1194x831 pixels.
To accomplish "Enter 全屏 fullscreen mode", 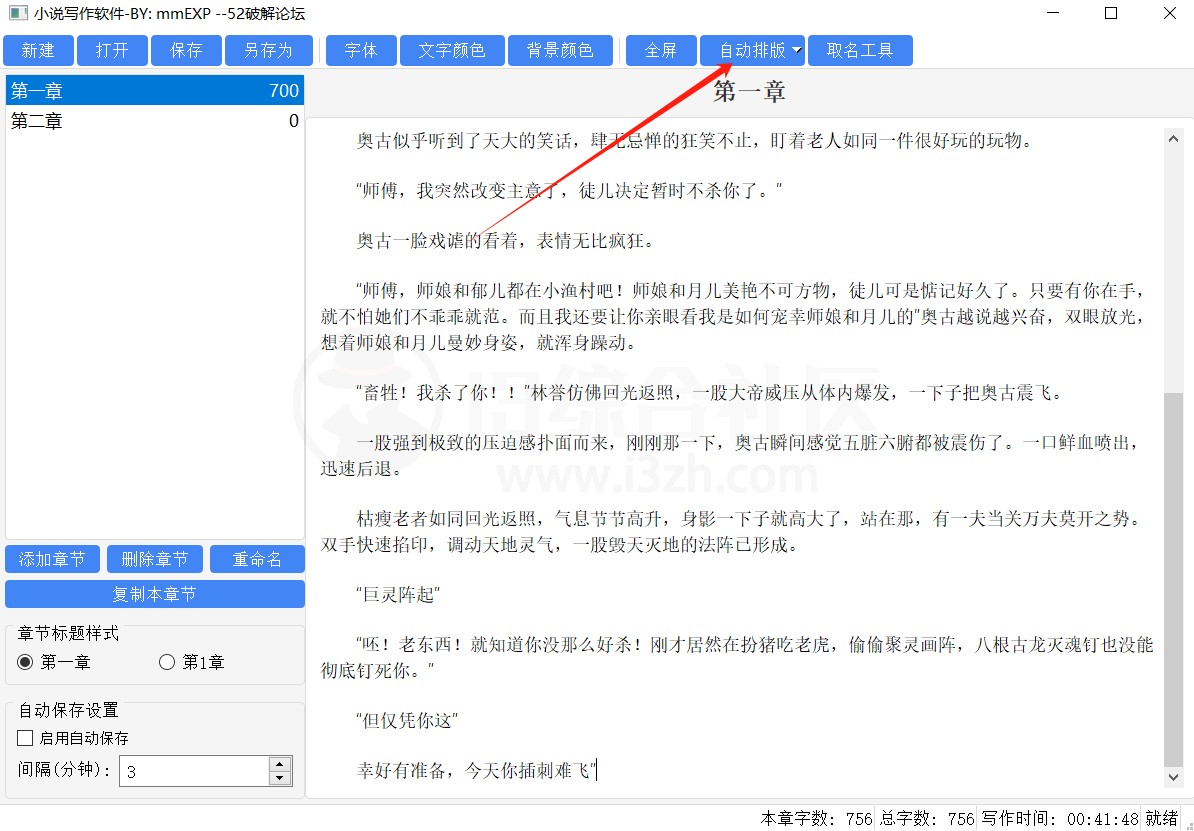I will (x=661, y=51).
